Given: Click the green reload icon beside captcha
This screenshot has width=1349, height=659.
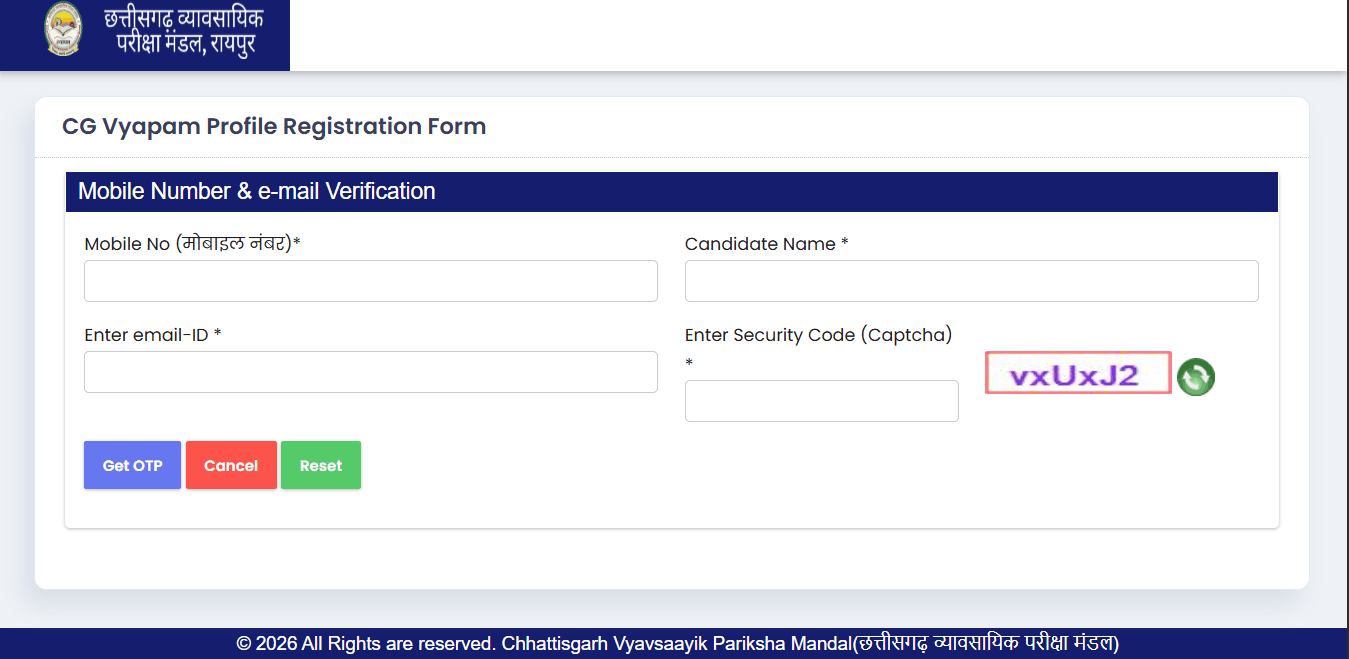Looking at the screenshot, I should click(x=1196, y=377).
